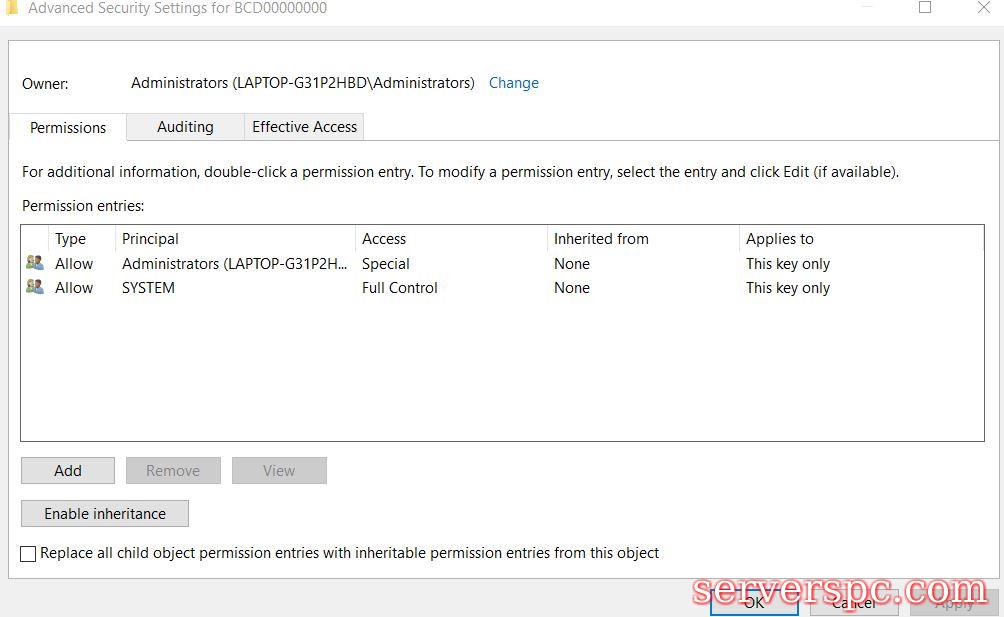
Task: Click the View button
Action: pyautogui.click(x=279, y=471)
